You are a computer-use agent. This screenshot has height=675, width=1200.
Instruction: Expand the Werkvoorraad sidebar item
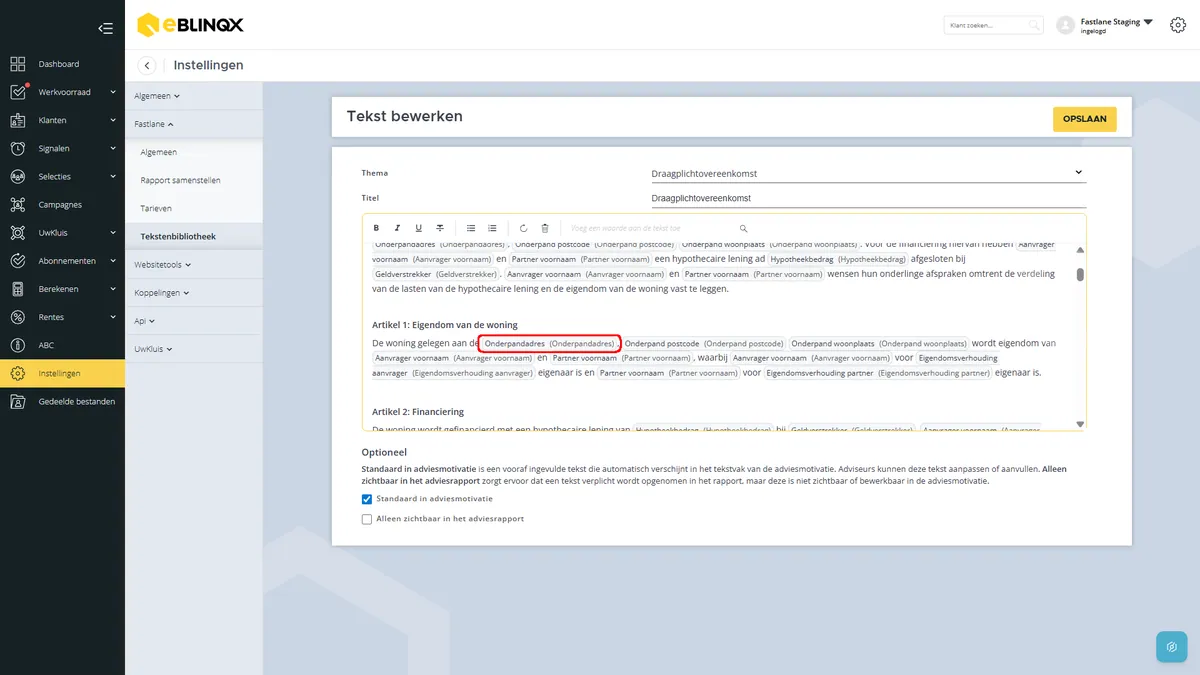point(62,92)
